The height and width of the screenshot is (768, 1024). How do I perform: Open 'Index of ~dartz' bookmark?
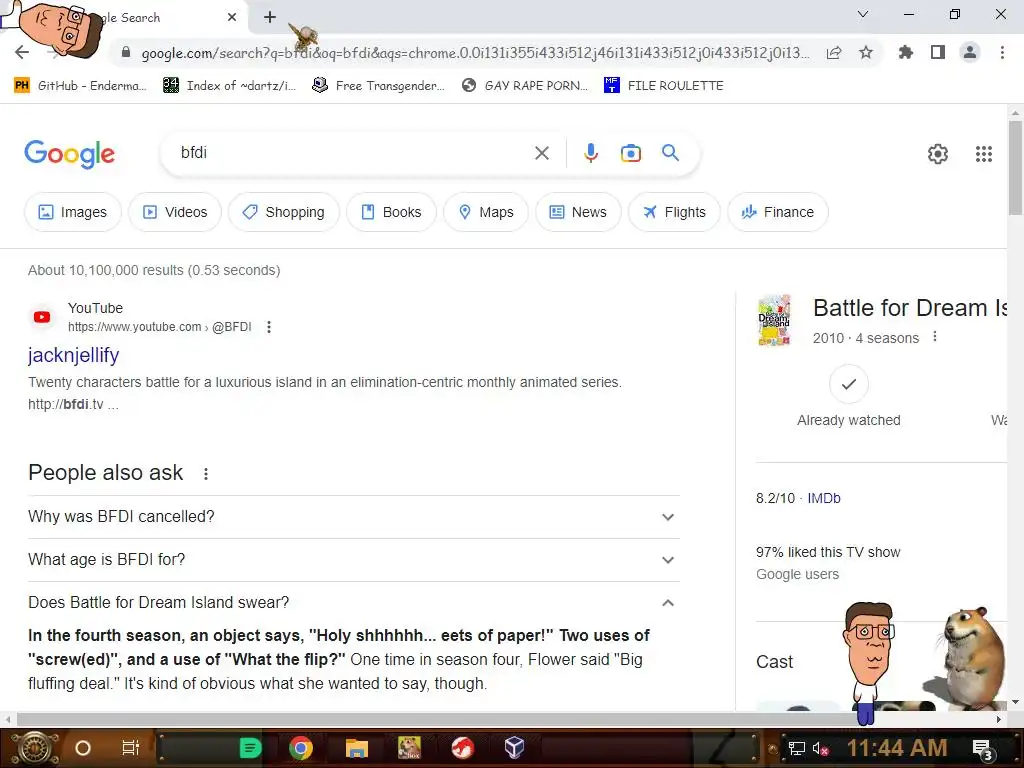pos(229,86)
